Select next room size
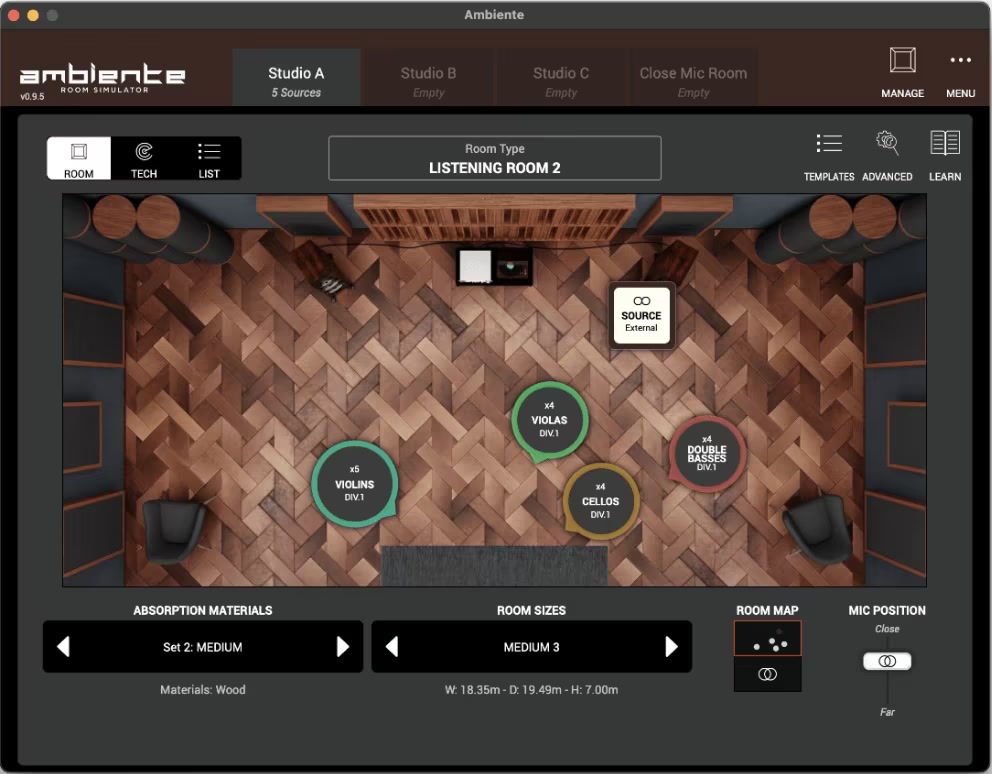The height and width of the screenshot is (774, 992). [x=671, y=647]
